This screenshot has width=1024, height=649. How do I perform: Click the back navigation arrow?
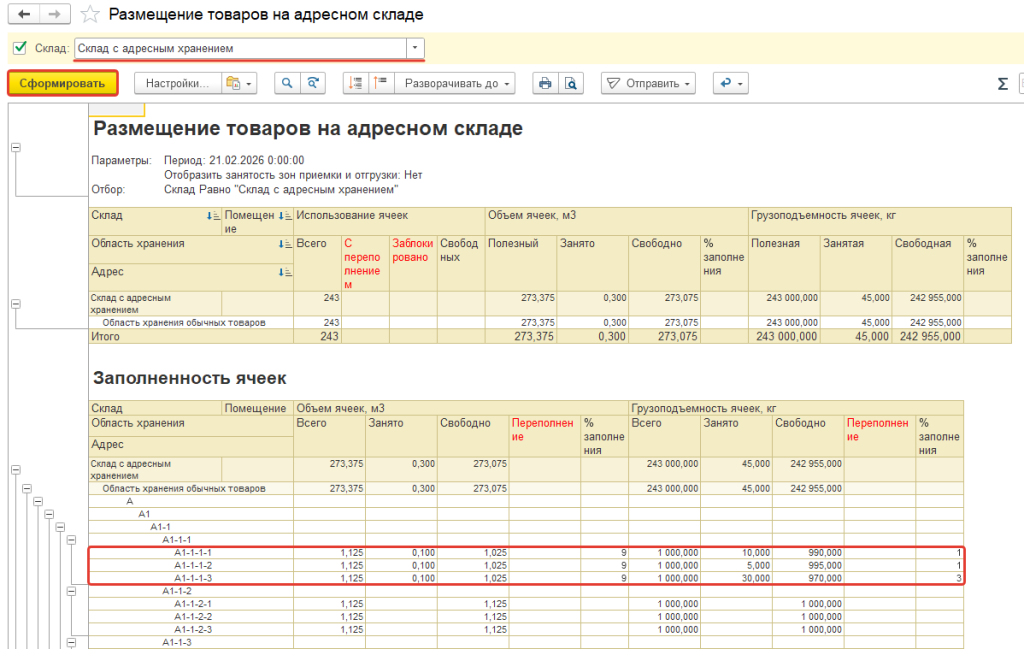[x=24, y=15]
